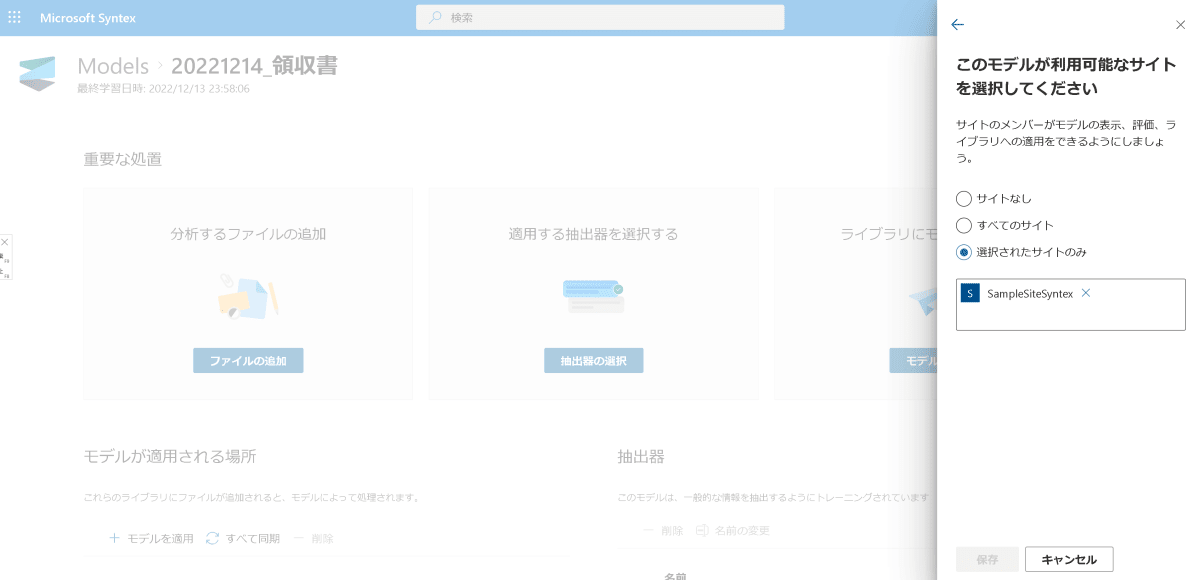
Task: Select 選択されたサイトのみ radio option
Action: click(964, 252)
